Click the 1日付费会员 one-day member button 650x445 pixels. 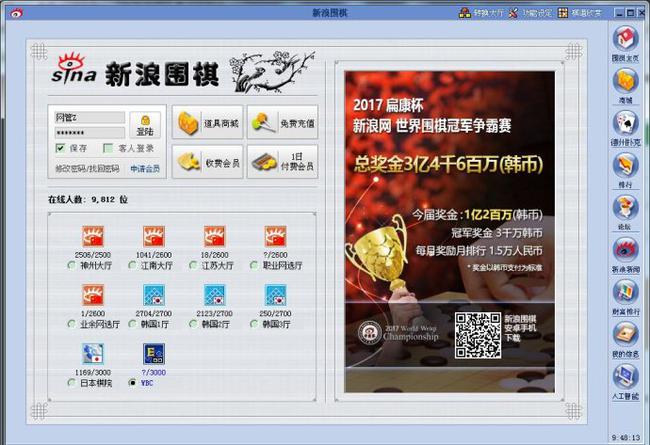(283, 162)
